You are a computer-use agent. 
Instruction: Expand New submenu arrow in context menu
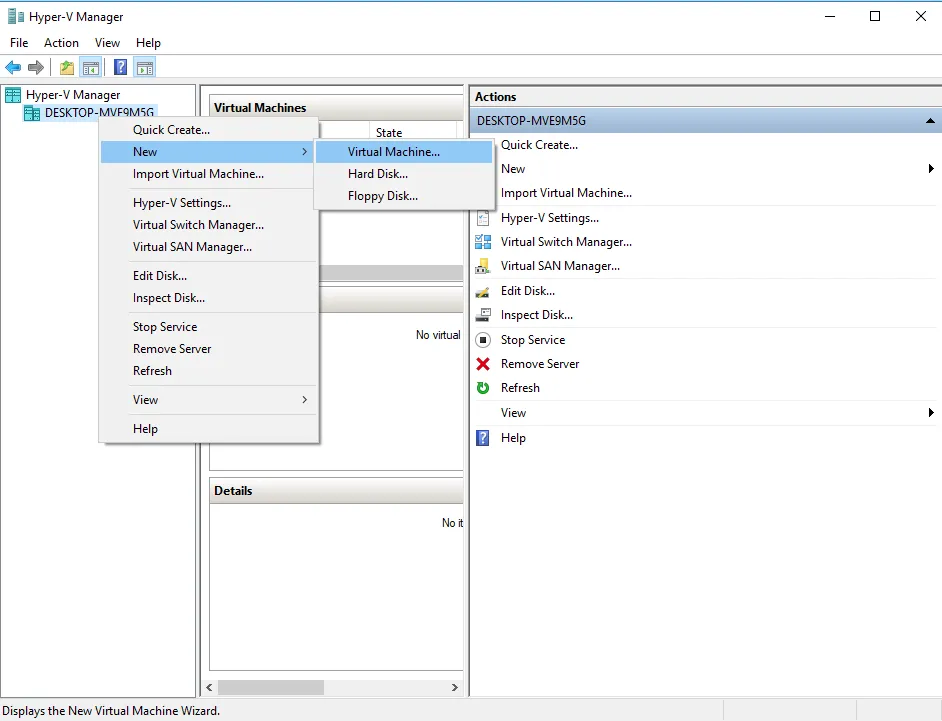coord(305,152)
